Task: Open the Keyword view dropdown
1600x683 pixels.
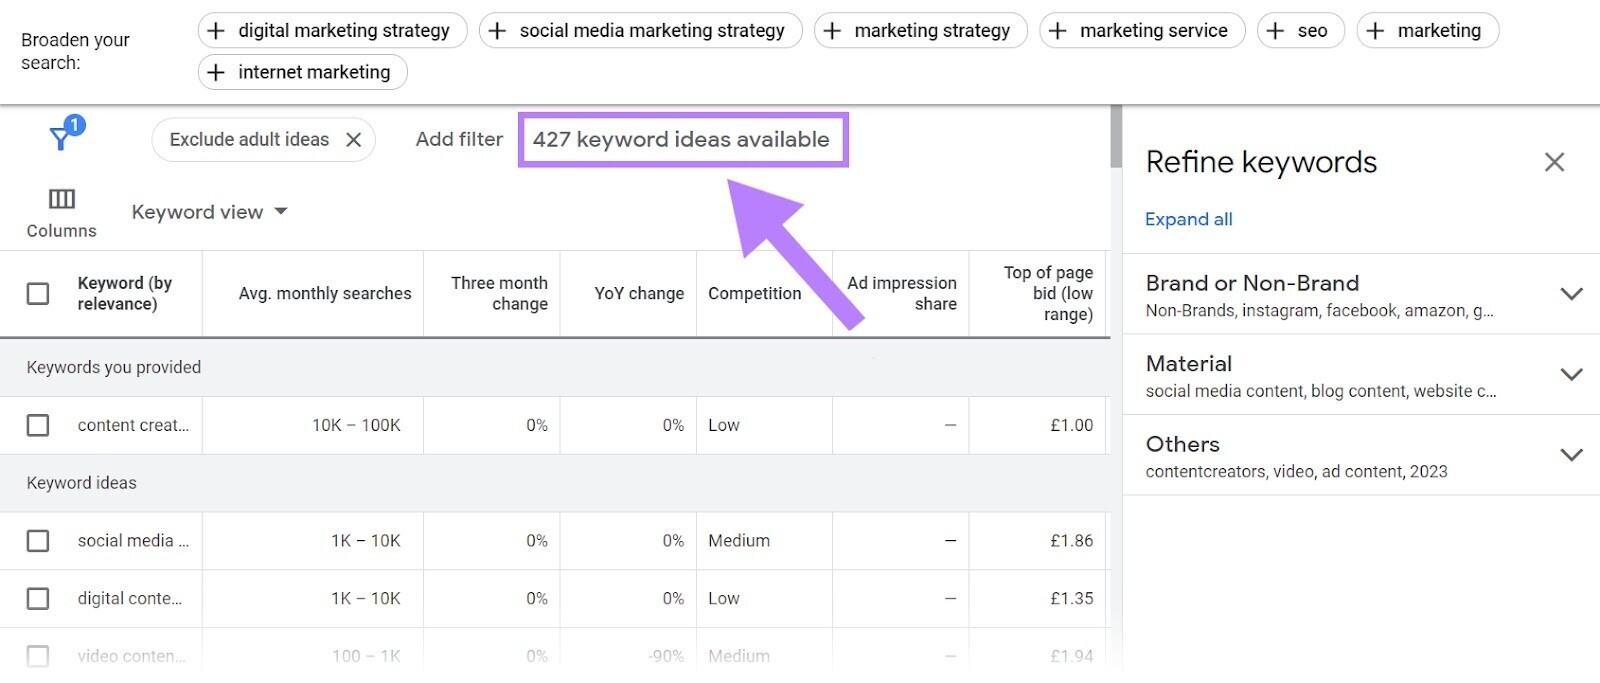Action: click(209, 212)
